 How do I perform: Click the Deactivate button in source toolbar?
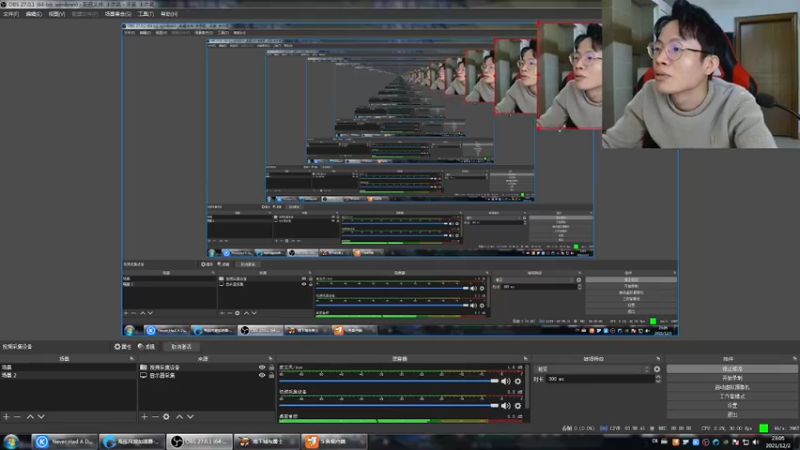[181, 346]
